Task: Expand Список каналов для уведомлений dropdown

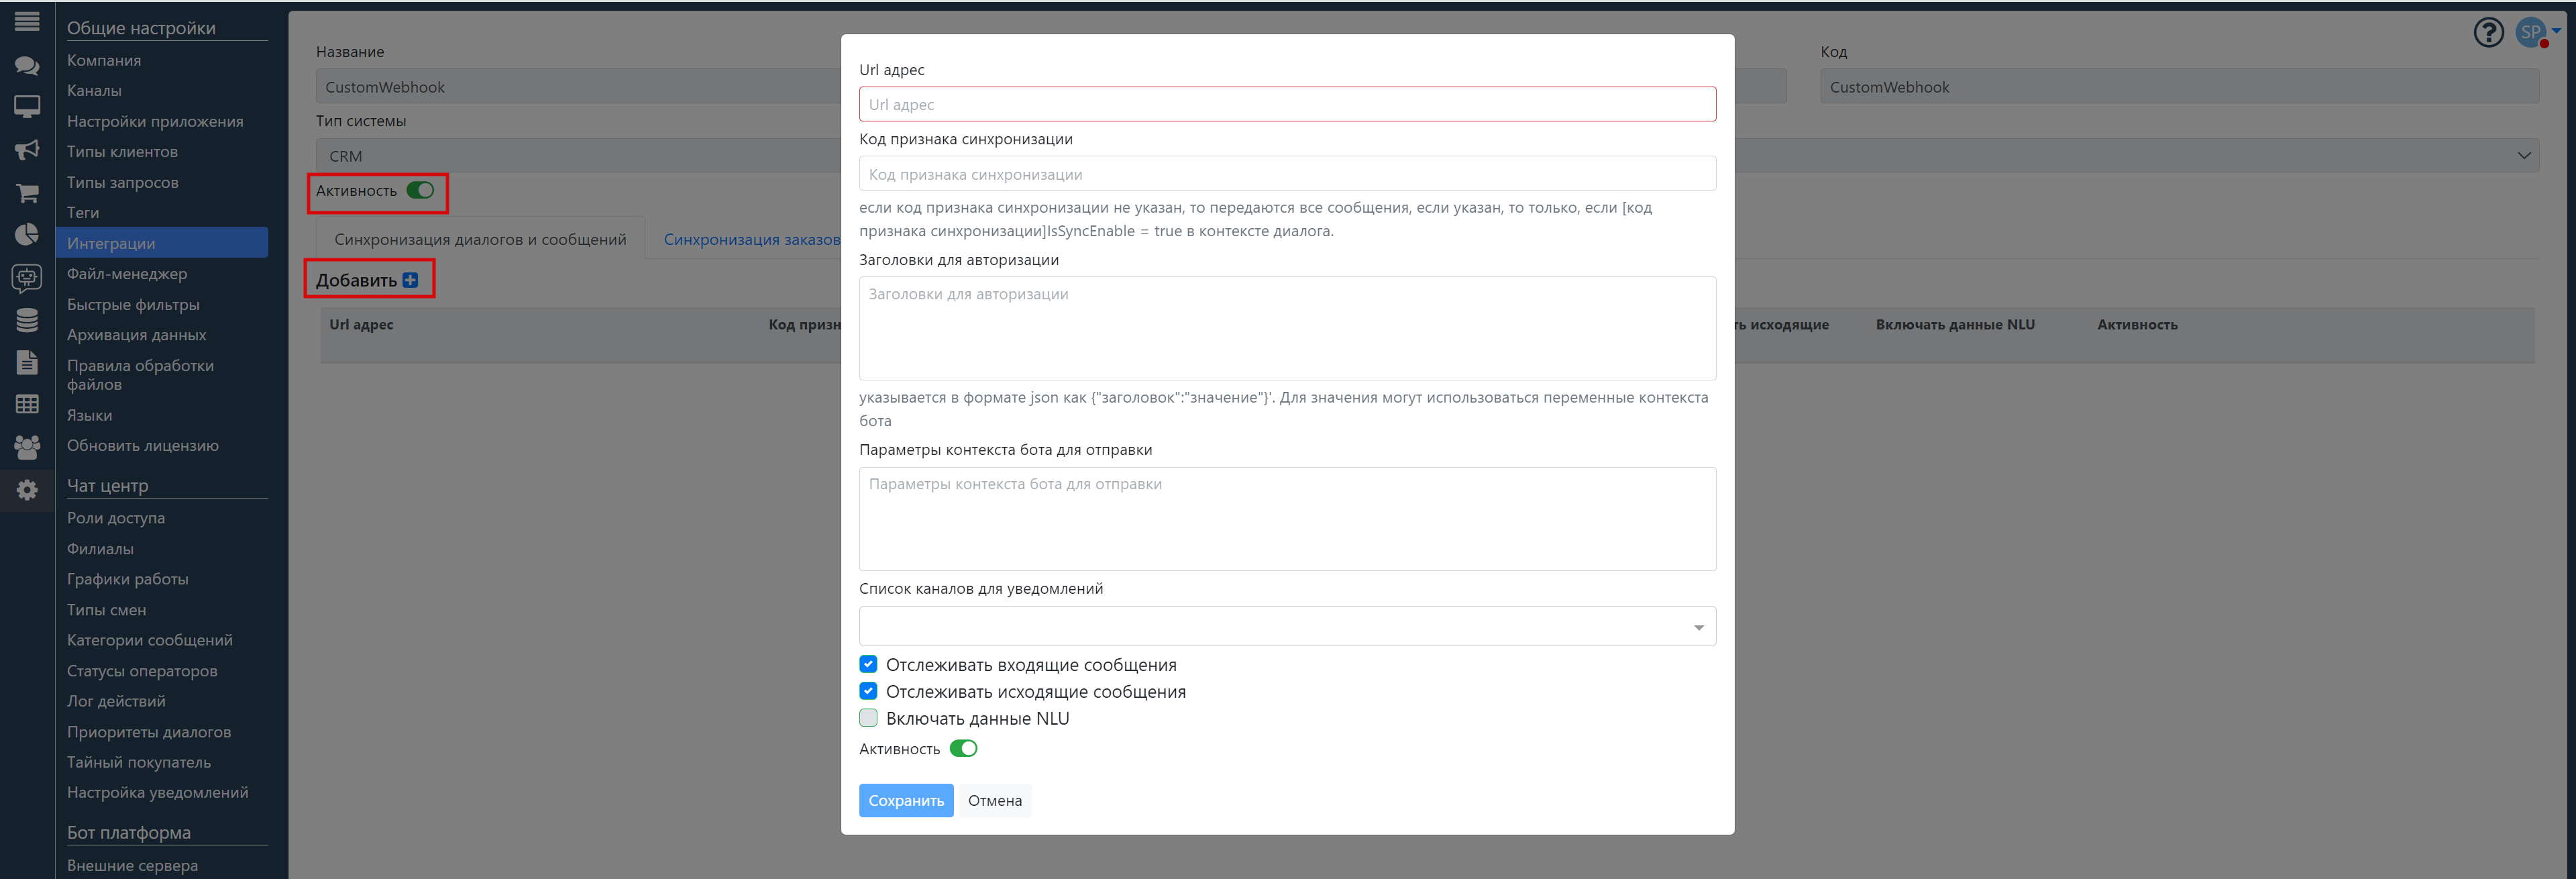Action: pyautogui.click(x=1287, y=626)
